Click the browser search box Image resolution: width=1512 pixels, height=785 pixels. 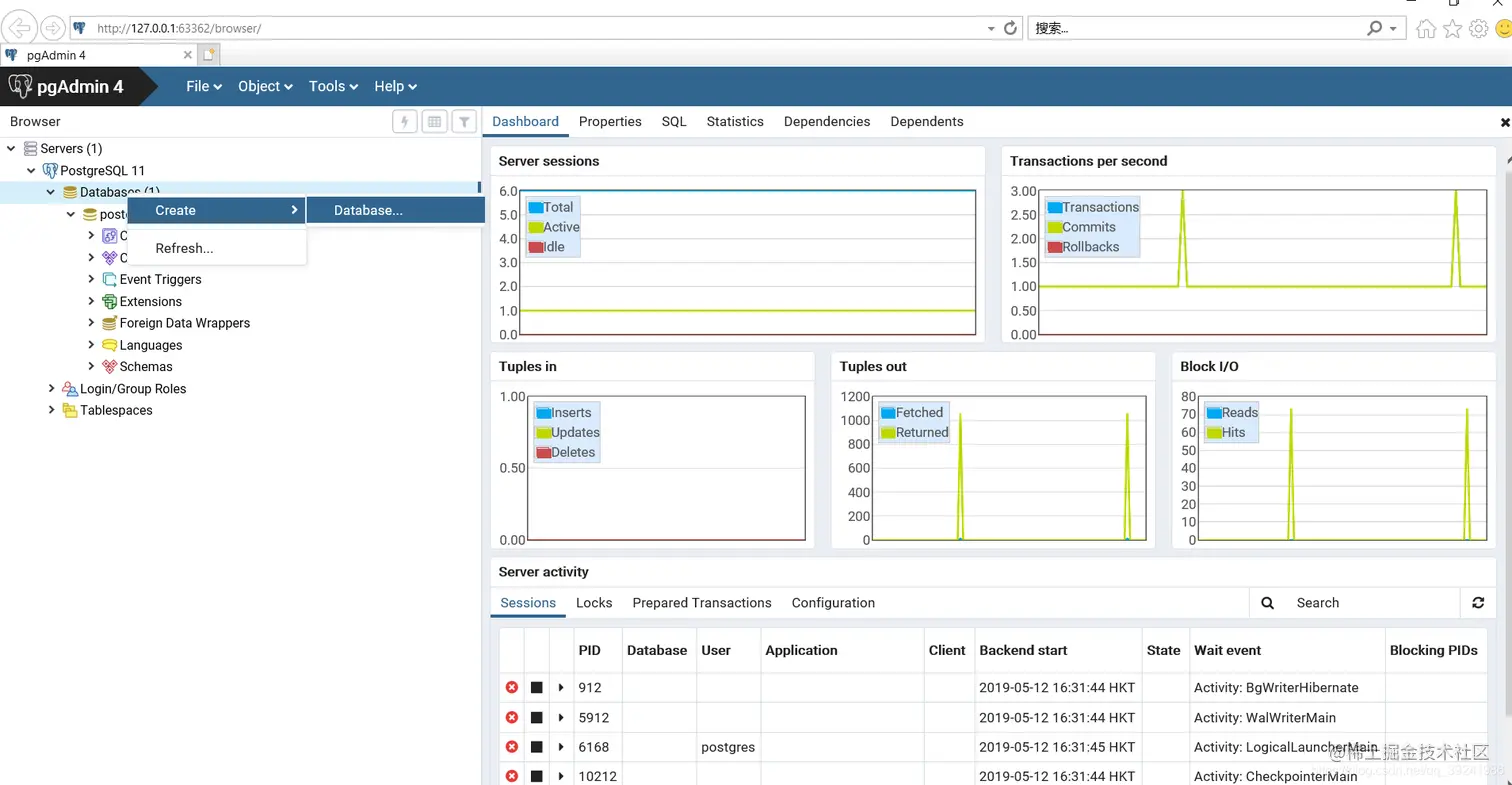(1195, 28)
